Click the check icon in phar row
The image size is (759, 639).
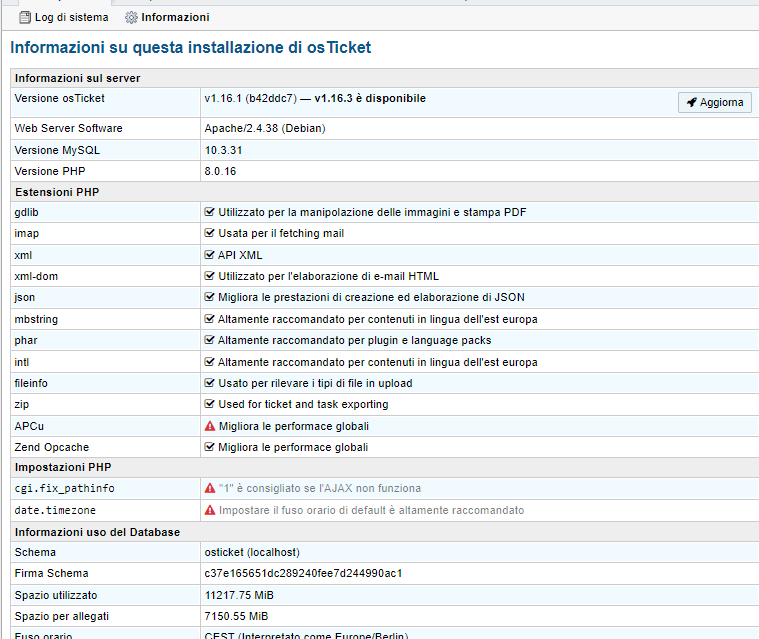[209, 340]
